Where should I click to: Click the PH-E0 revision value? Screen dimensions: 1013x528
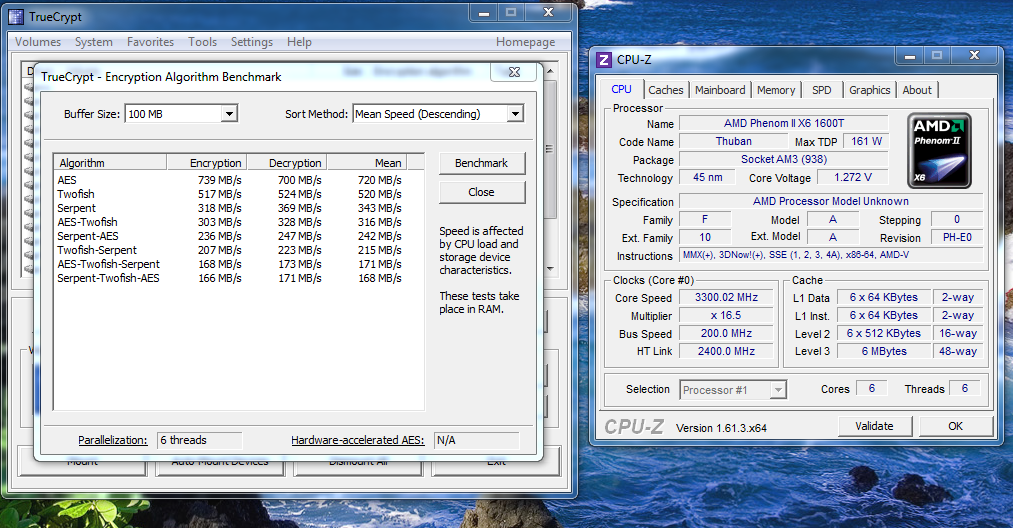coord(957,237)
